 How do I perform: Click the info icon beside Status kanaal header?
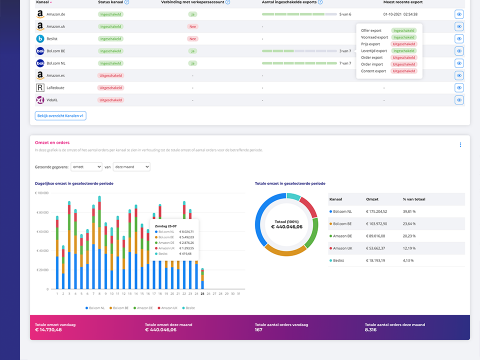pos(127,2)
